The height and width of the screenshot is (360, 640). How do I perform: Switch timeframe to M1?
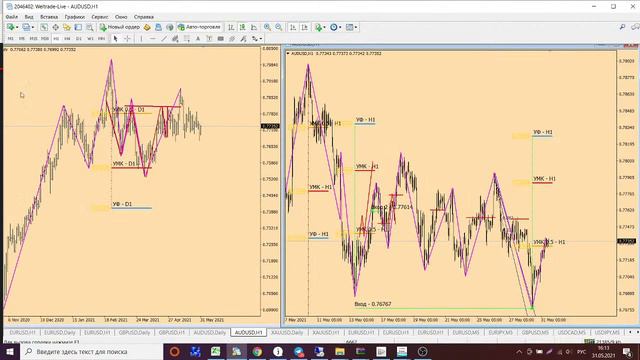pos(11,39)
